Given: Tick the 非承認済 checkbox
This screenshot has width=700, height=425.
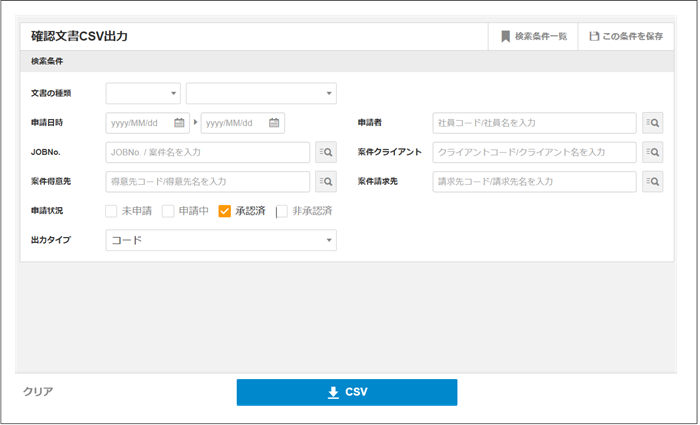Looking at the screenshot, I should pos(282,211).
